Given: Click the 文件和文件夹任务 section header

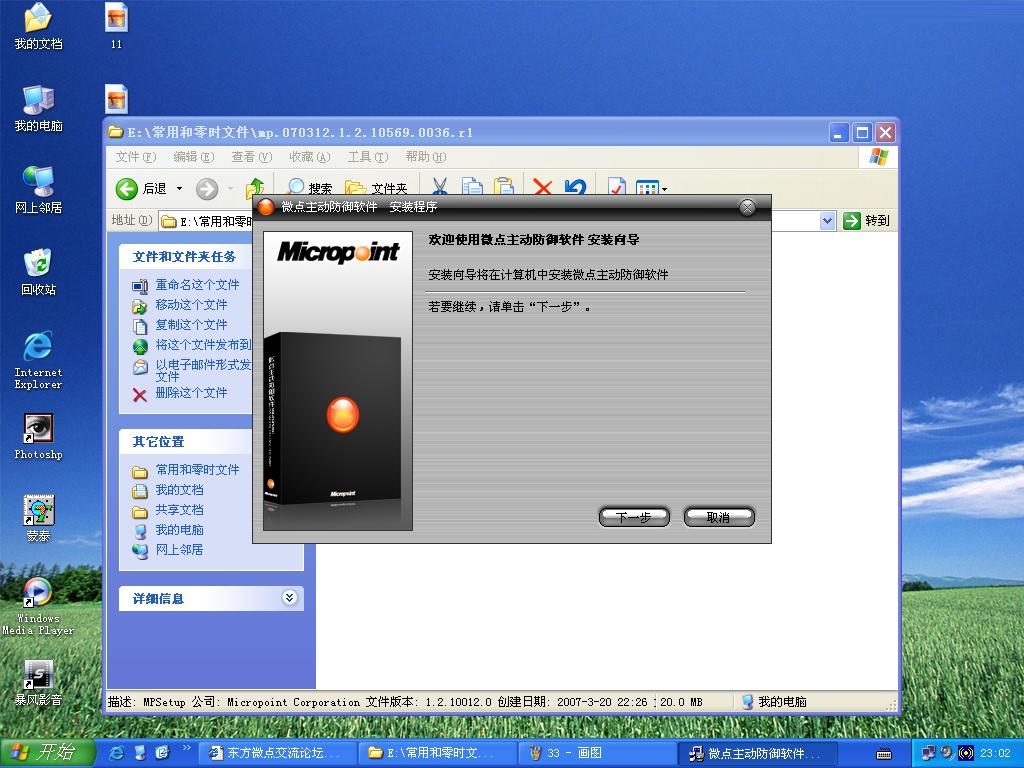Looking at the screenshot, I should pyautogui.click(x=185, y=257).
